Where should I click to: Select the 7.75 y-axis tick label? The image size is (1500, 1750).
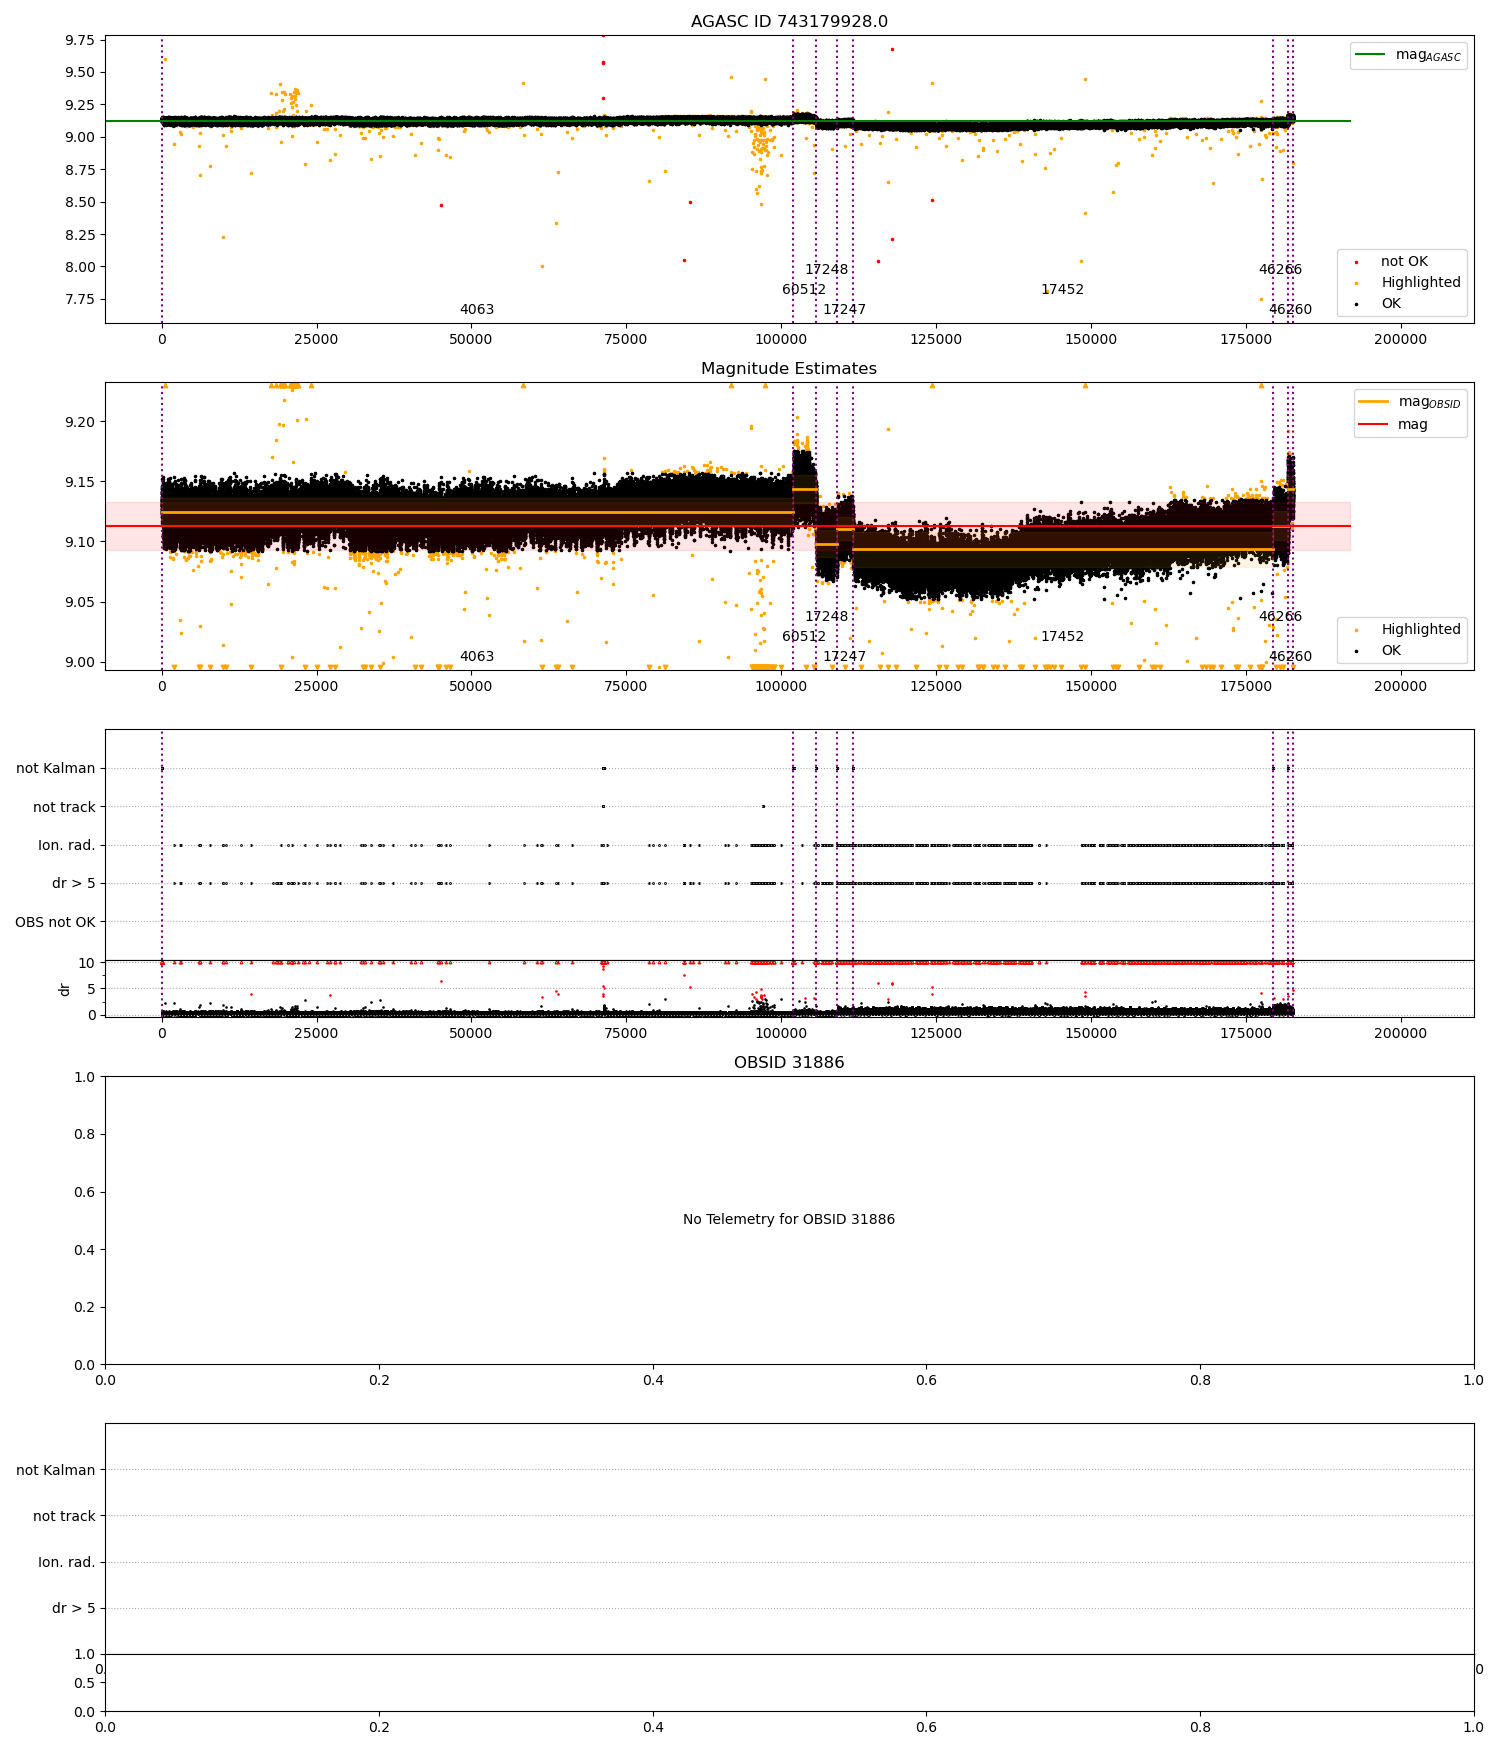[x=80, y=300]
